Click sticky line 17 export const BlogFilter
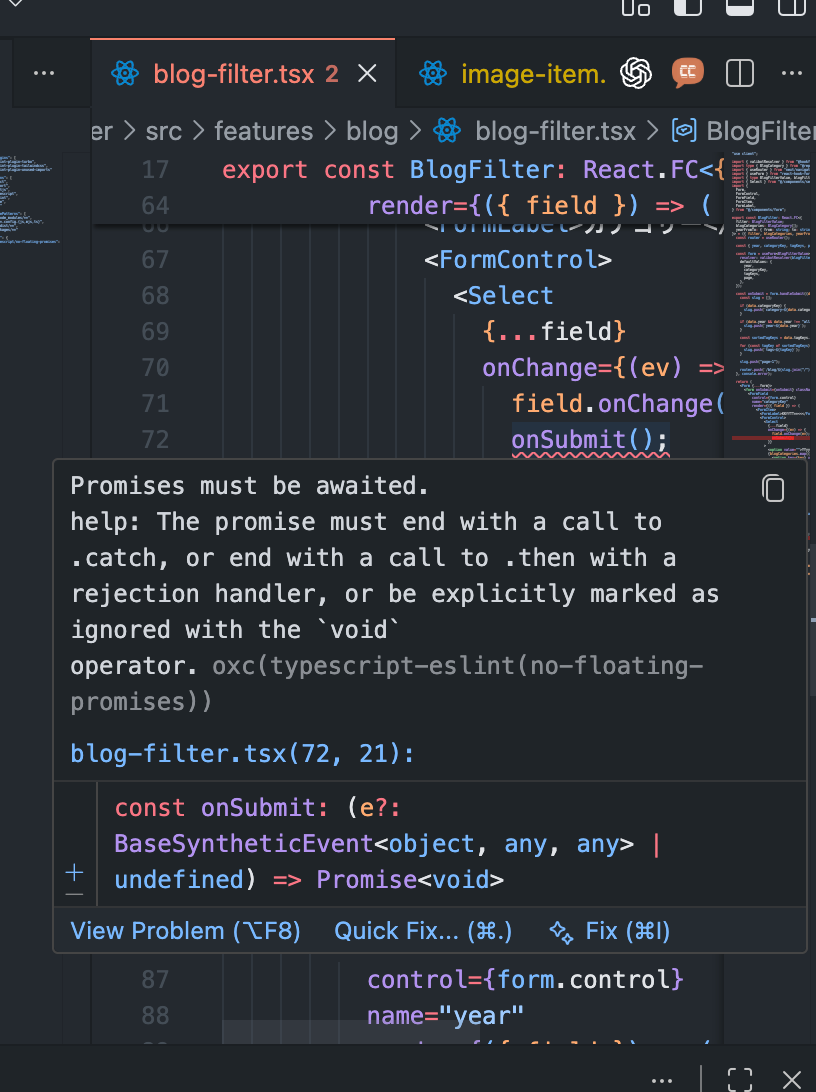Image resolution: width=816 pixels, height=1092 pixels. tap(473, 169)
